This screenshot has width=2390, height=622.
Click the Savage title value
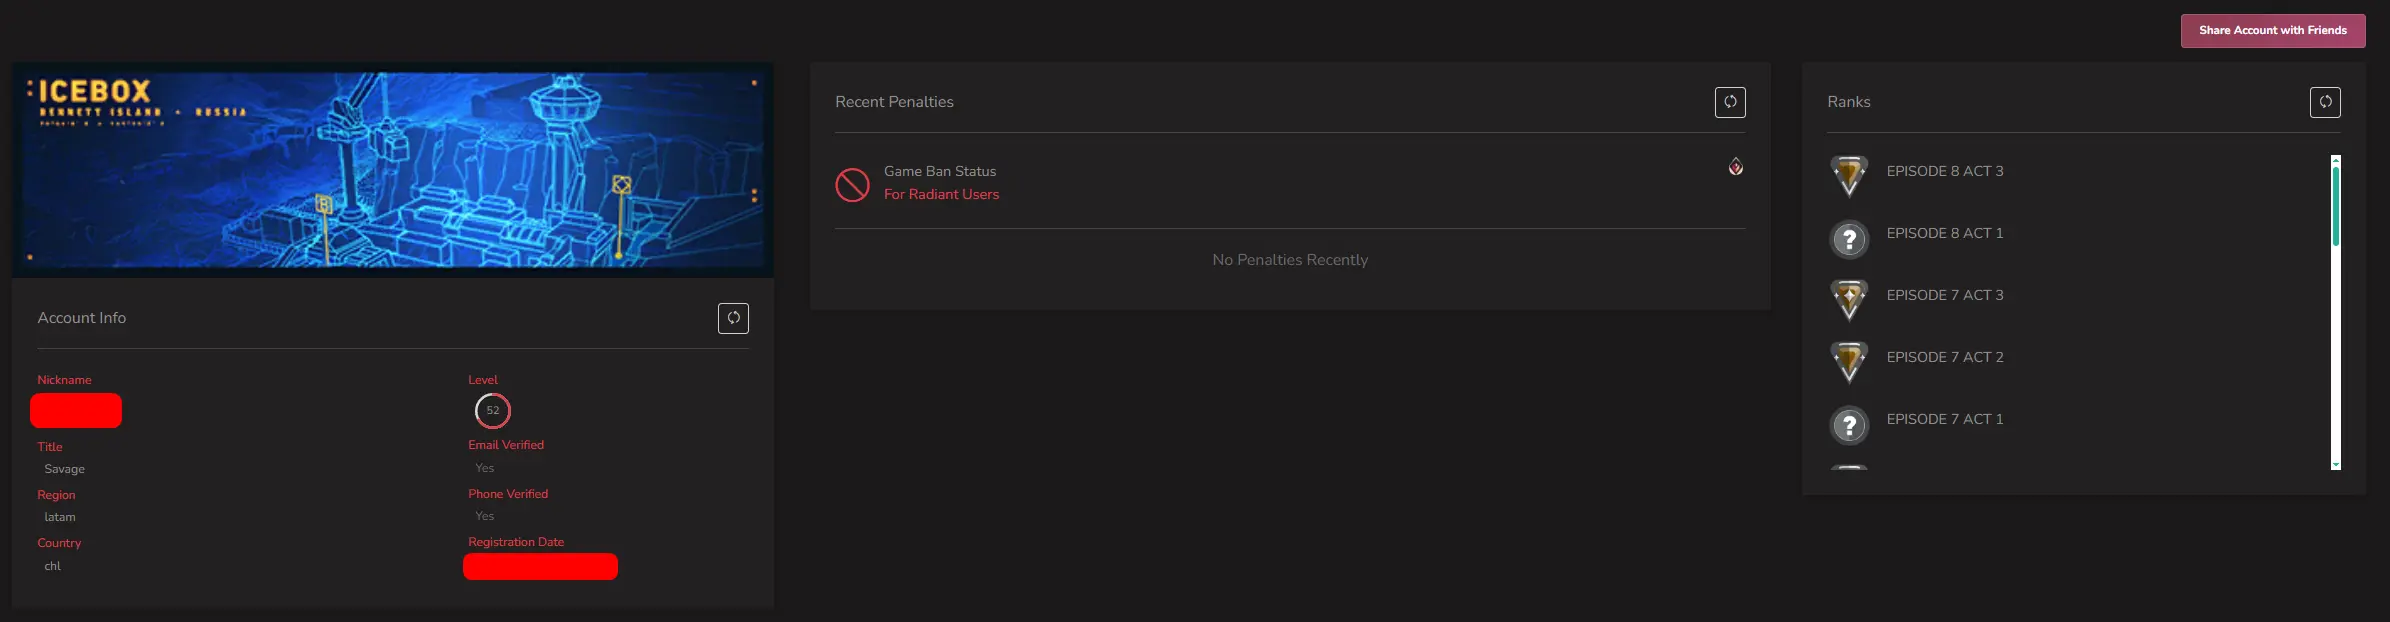point(65,469)
